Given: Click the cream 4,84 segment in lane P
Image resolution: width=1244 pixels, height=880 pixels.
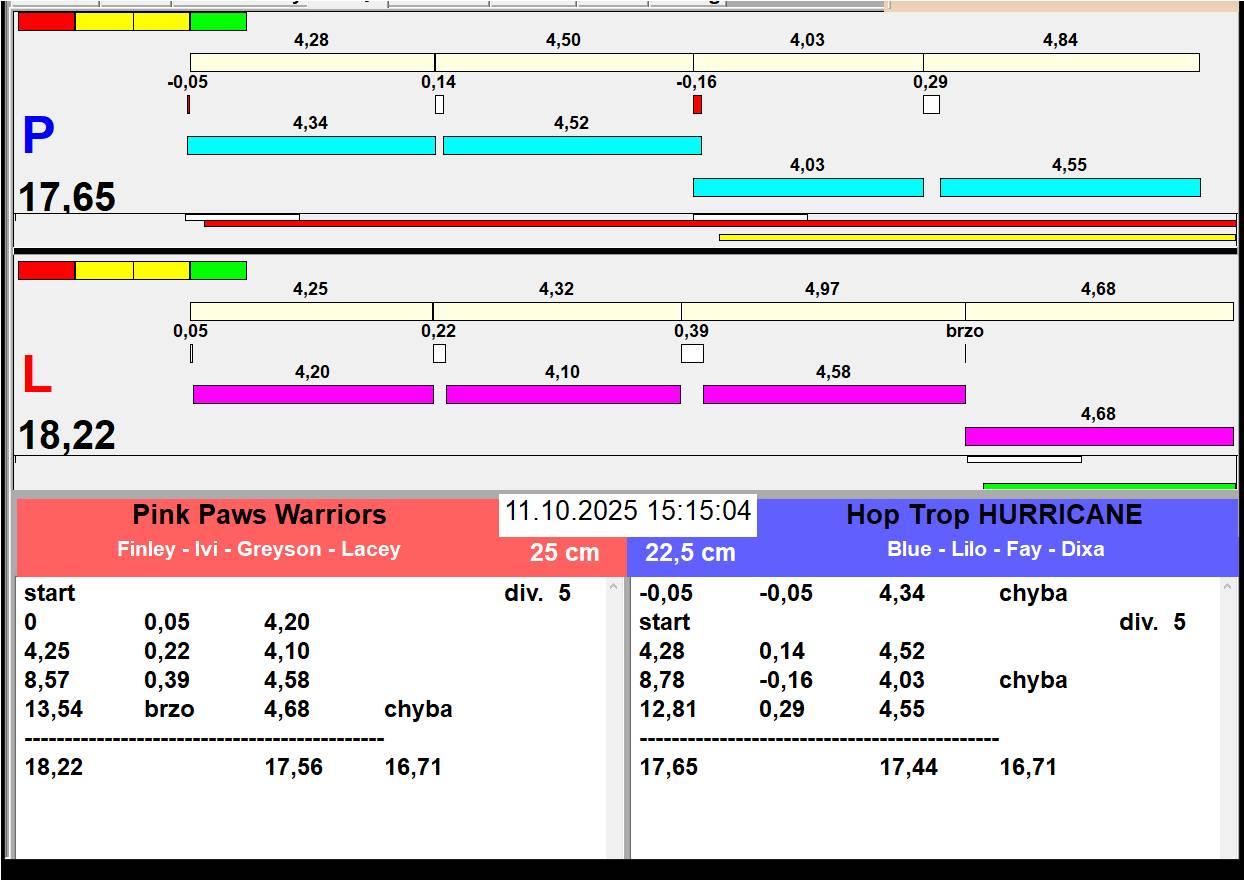Looking at the screenshot, I should 1061,62.
